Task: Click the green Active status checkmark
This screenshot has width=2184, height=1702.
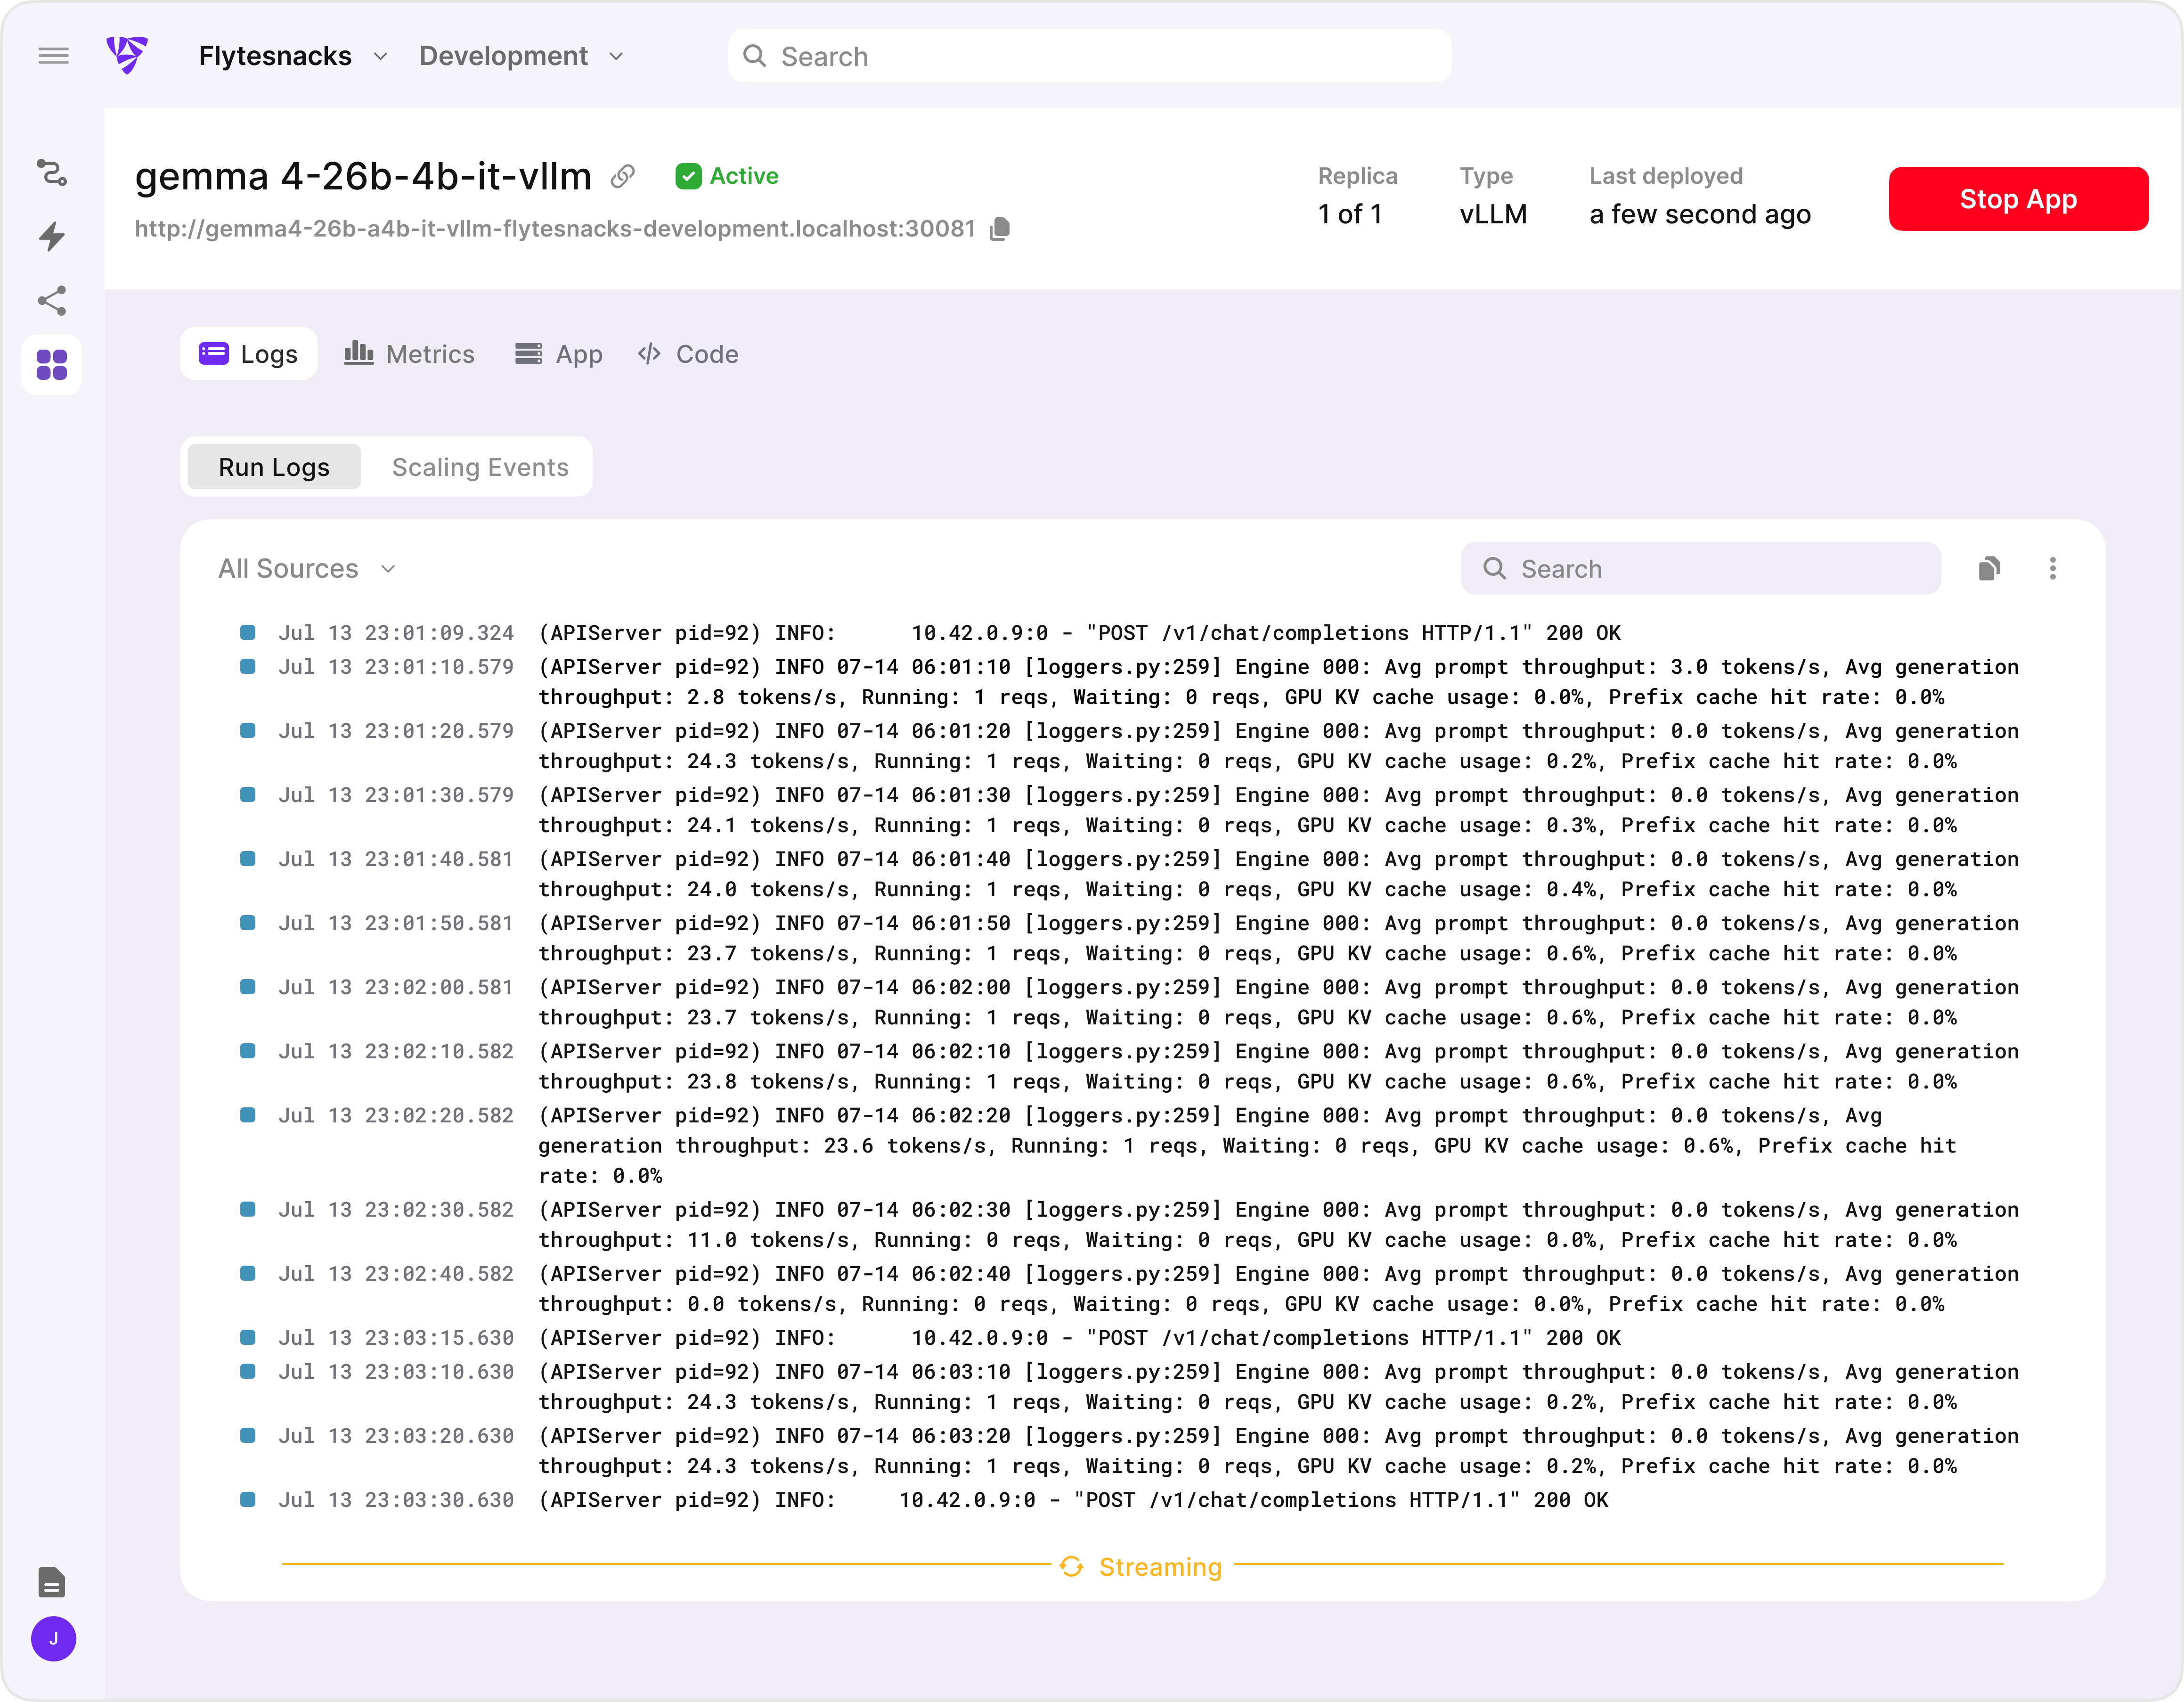Action: tap(688, 176)
